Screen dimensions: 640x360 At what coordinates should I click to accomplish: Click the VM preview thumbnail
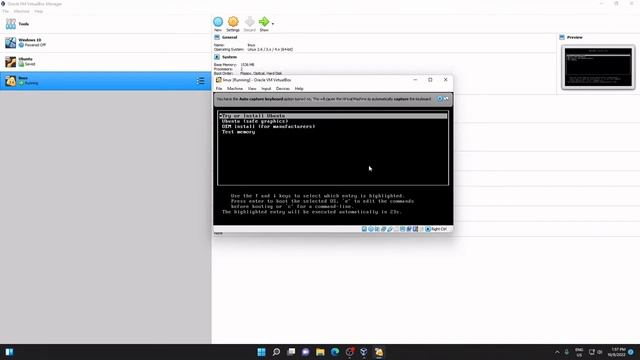point(598,67)
